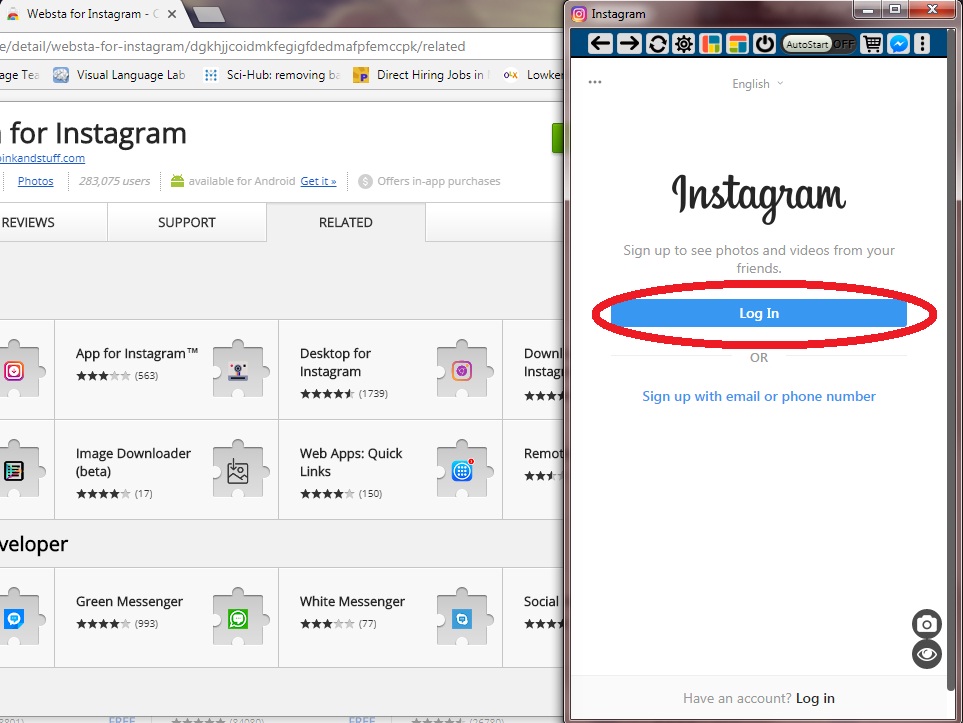Open settings with the gear icon in the Instagram toolbar
This screenshot has height=723, width=963.
click(x=684, y=44)
